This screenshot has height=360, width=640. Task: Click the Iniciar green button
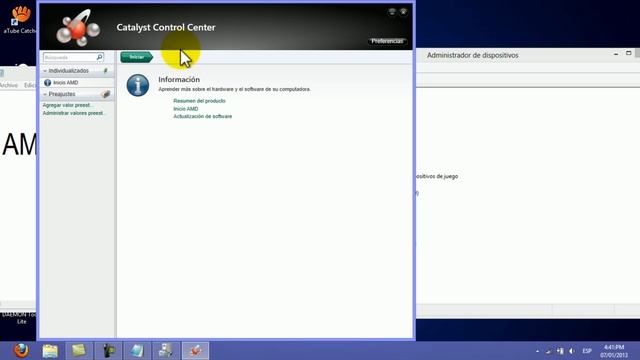(x=136, y=57)
